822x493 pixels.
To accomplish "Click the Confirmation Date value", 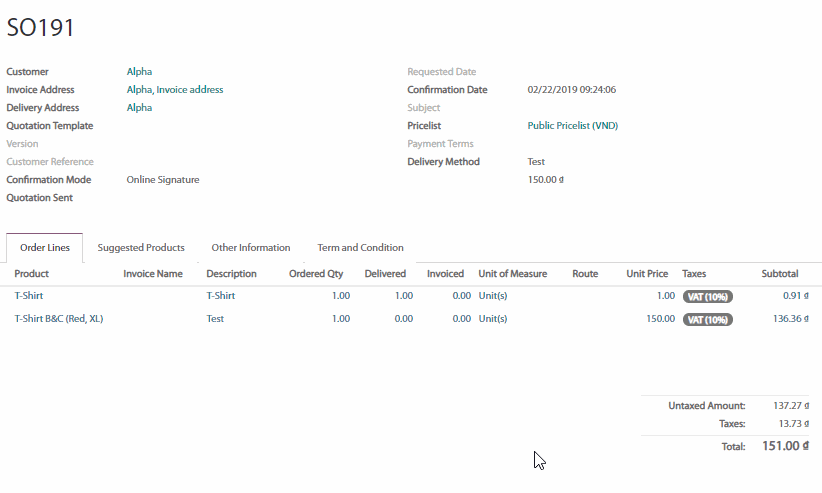I will coord(571,90).
